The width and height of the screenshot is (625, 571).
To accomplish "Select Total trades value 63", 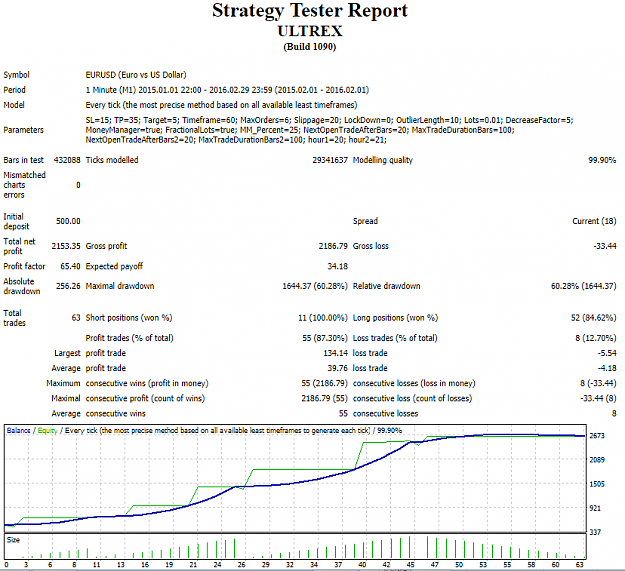I will pos(76,318).
